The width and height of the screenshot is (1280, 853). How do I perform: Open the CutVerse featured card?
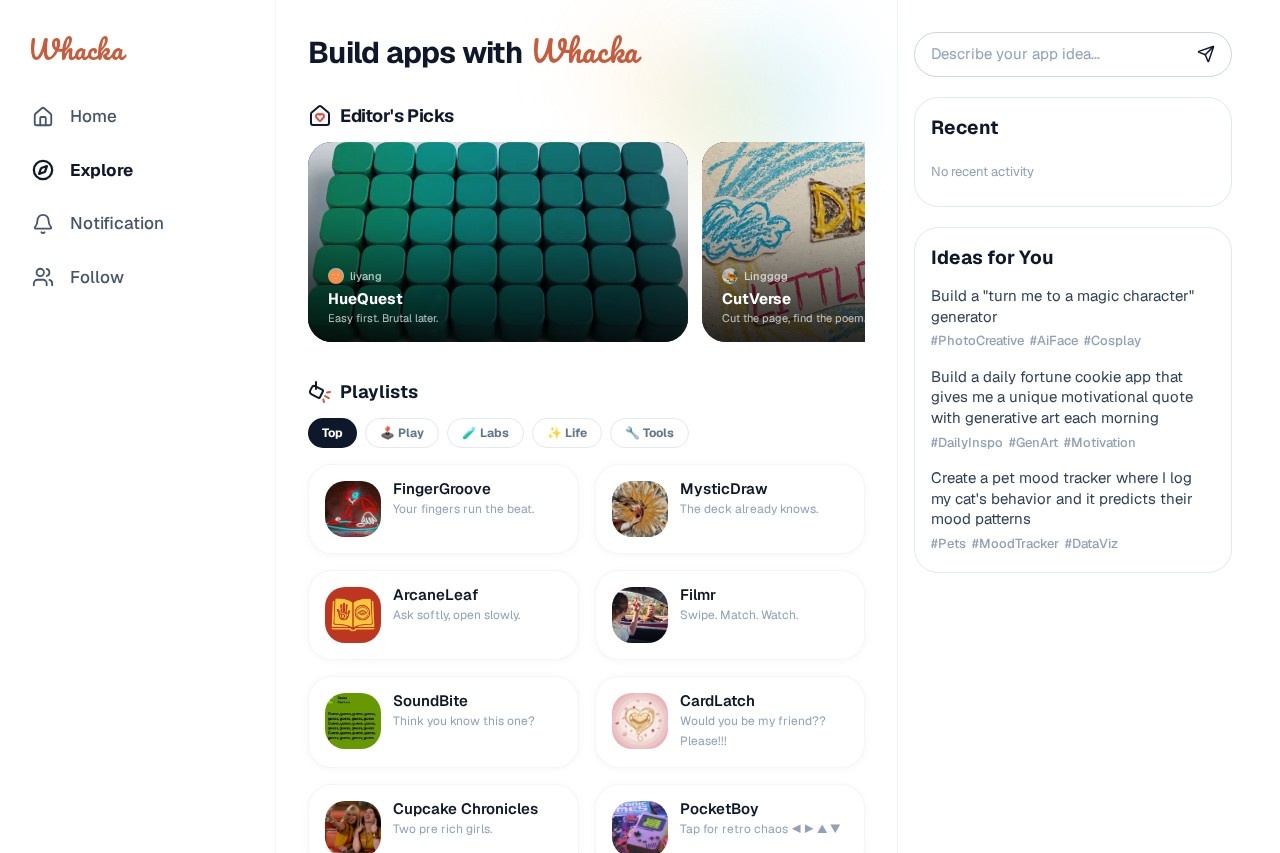click(784, 242)
